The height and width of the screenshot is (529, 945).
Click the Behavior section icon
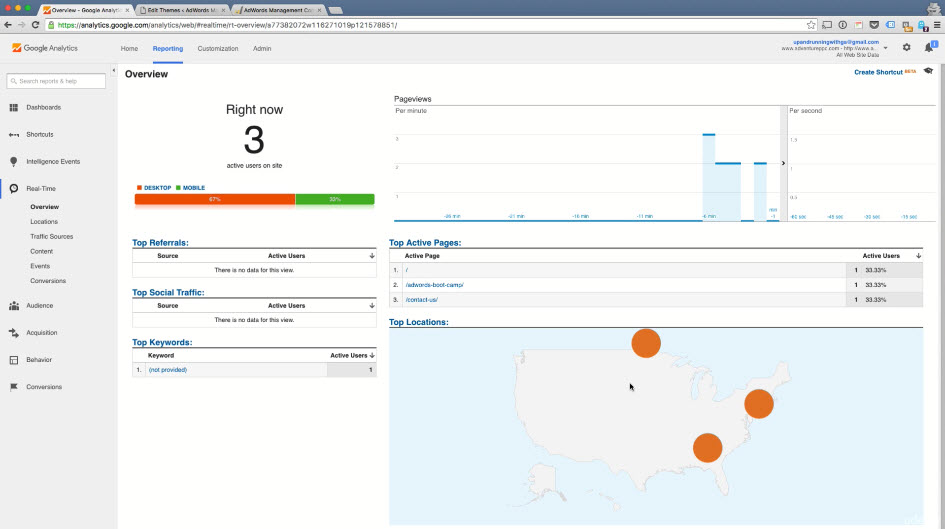click(x=14, y=360)
